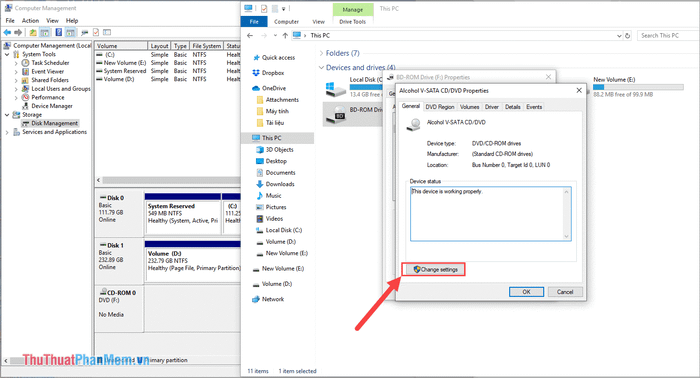Open Help menu in Computer Management

click(72, 21)
